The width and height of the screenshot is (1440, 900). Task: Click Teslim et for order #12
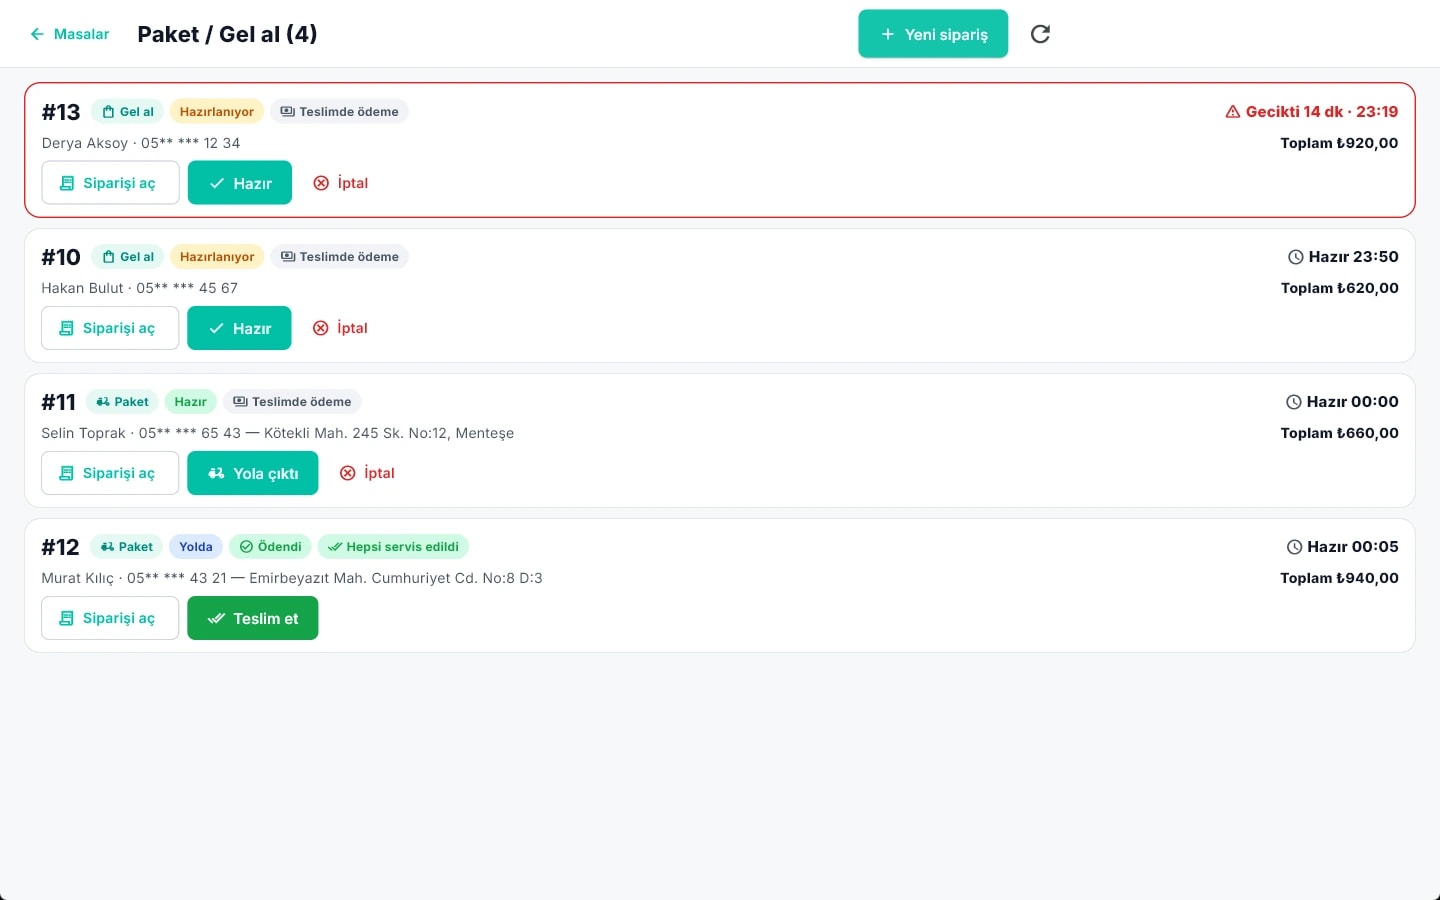253,618
